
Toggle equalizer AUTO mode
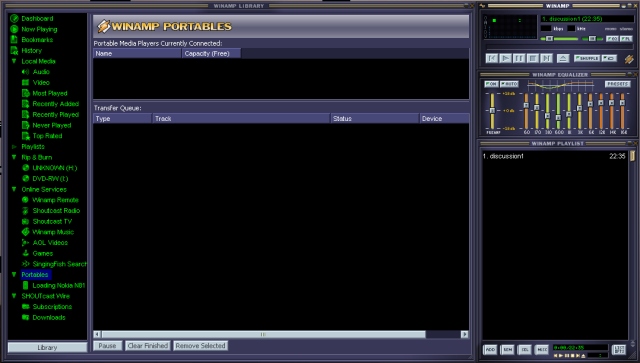pyautogui.click(x=509, y=84)
